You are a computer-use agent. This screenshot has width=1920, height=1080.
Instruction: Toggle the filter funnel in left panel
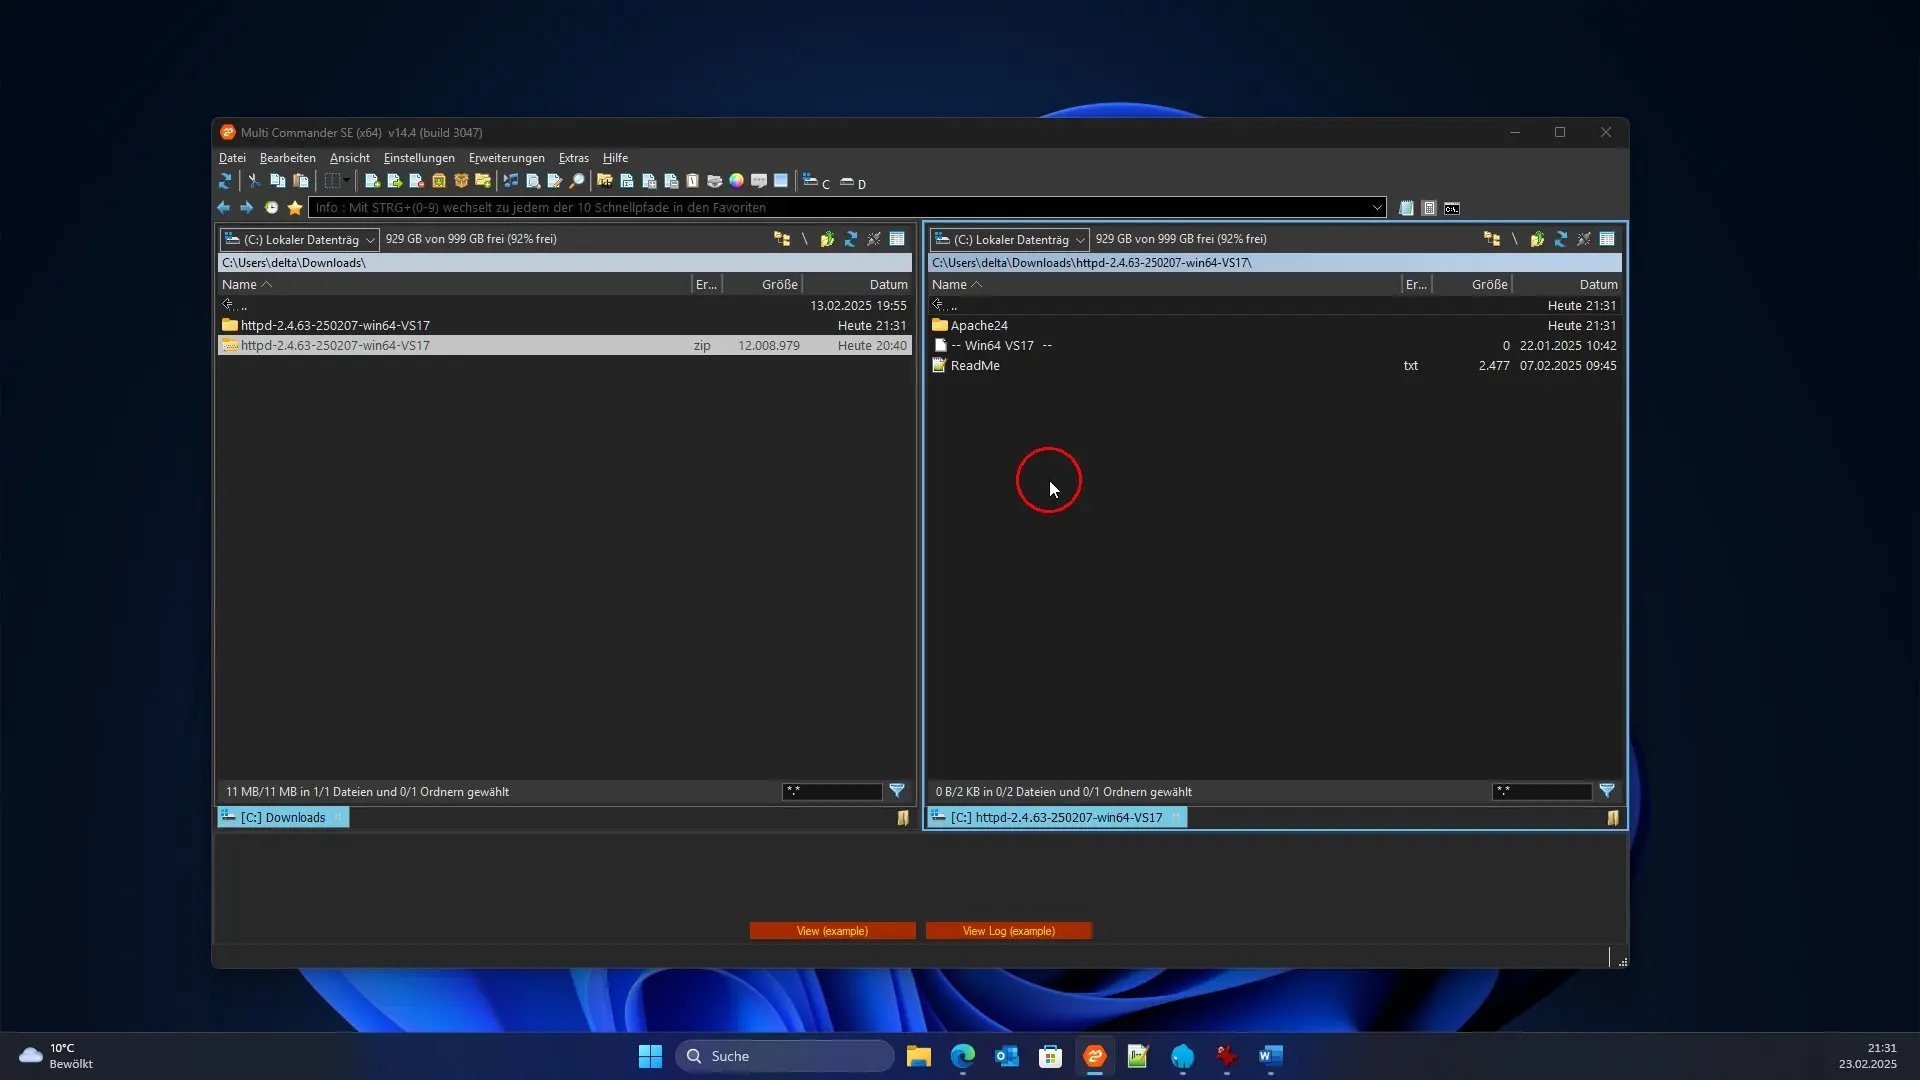897,790
